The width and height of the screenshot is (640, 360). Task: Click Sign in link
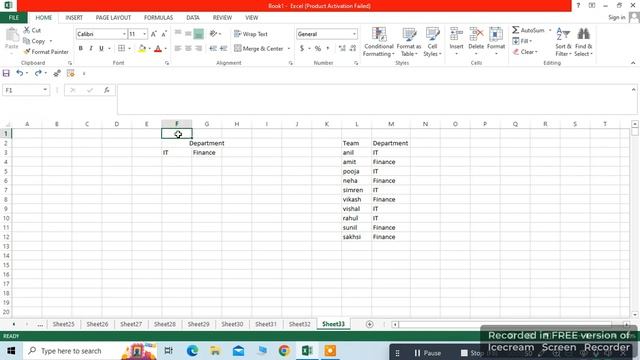click(x=616, y=18)
